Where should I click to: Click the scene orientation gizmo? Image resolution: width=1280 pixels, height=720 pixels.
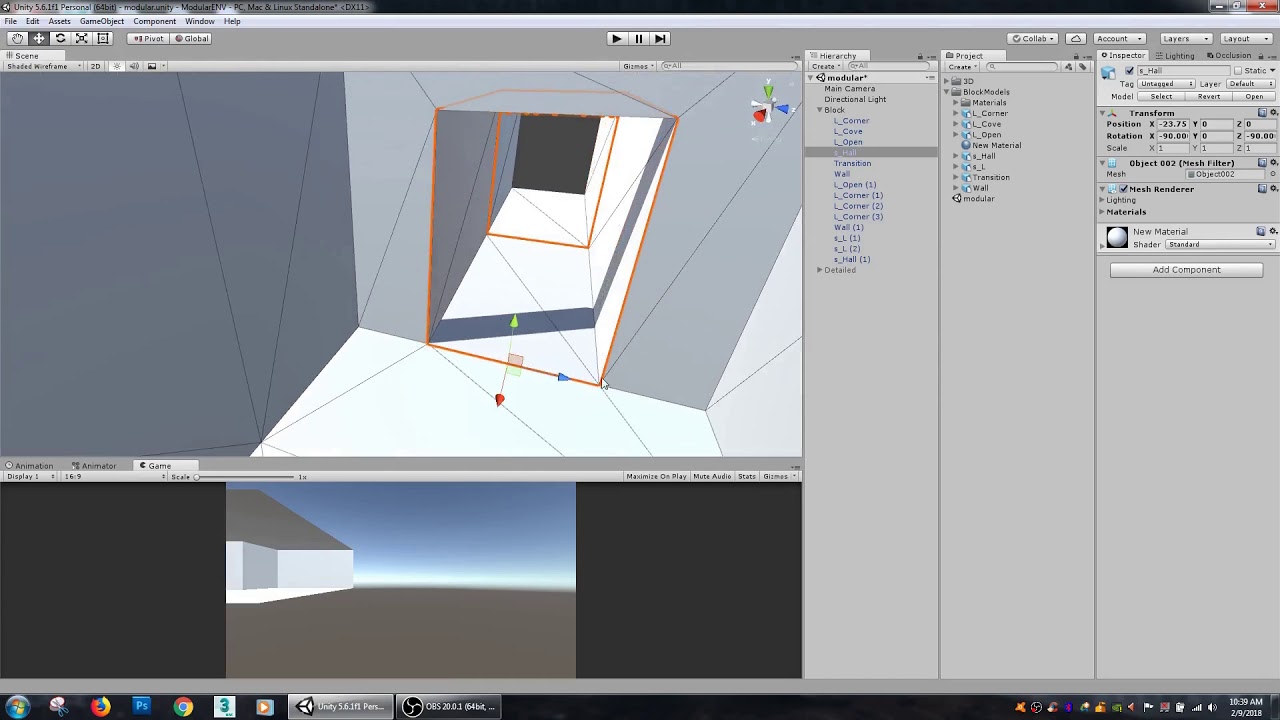click(x=767, y=108)
